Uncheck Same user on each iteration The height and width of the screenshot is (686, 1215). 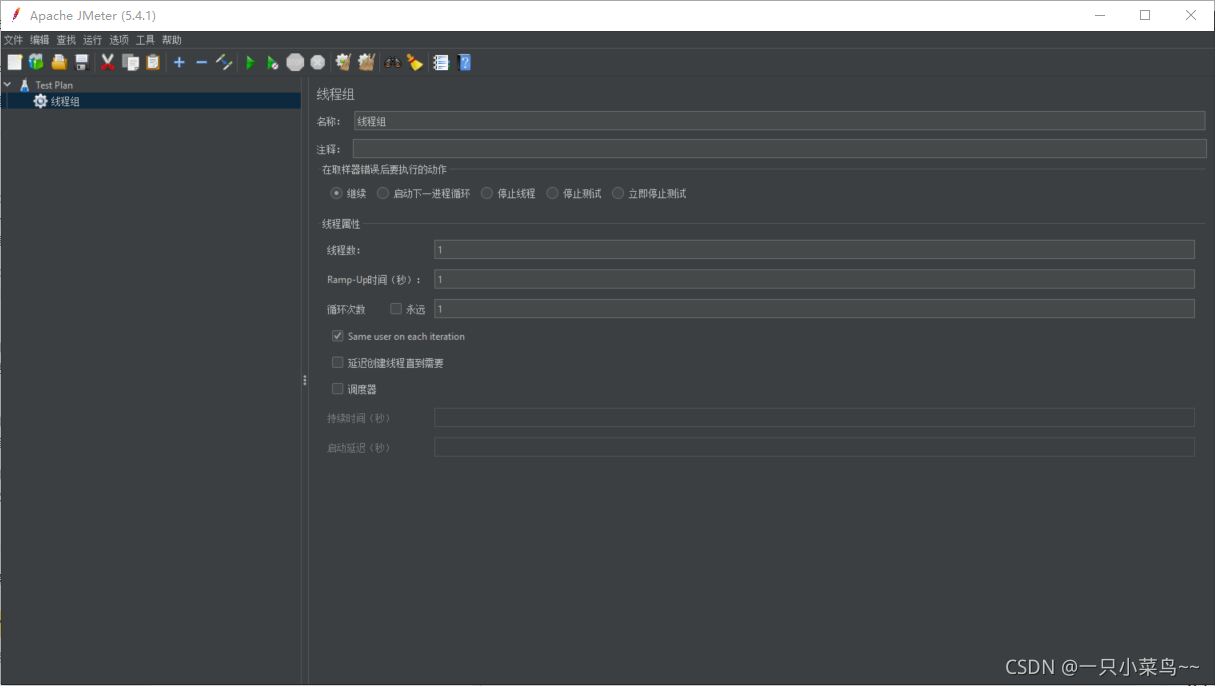coord(338,336)
